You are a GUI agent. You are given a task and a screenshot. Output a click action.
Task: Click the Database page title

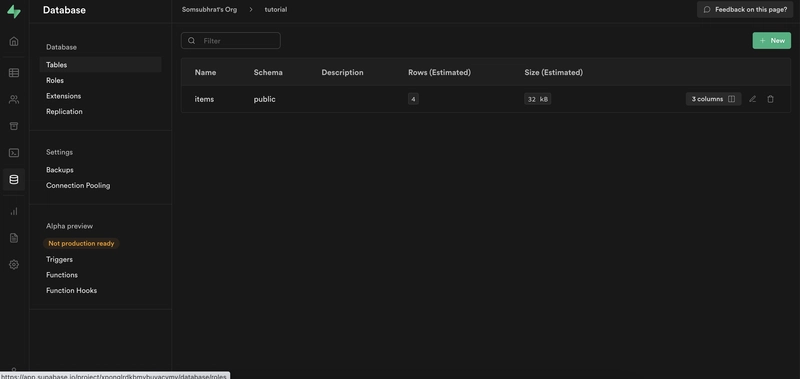[x=64, y=10]
